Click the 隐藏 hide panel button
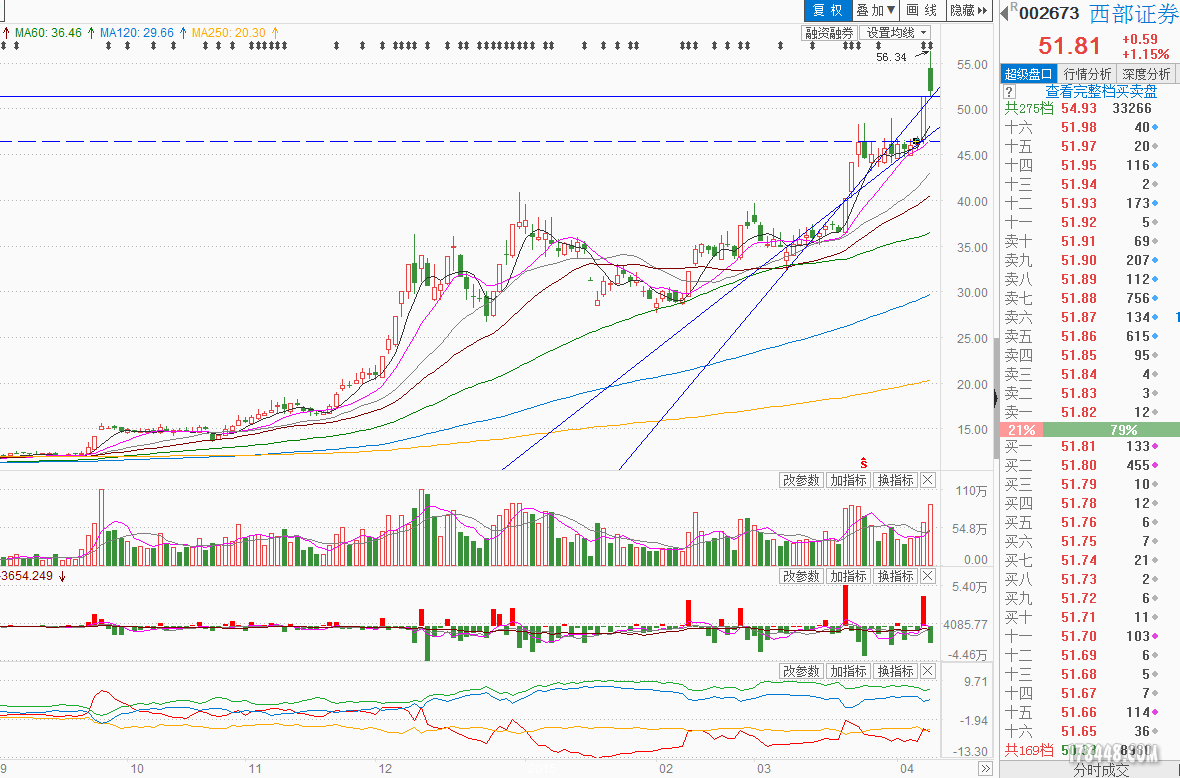Screen dimensions: 1180x778 click(969, 11)
